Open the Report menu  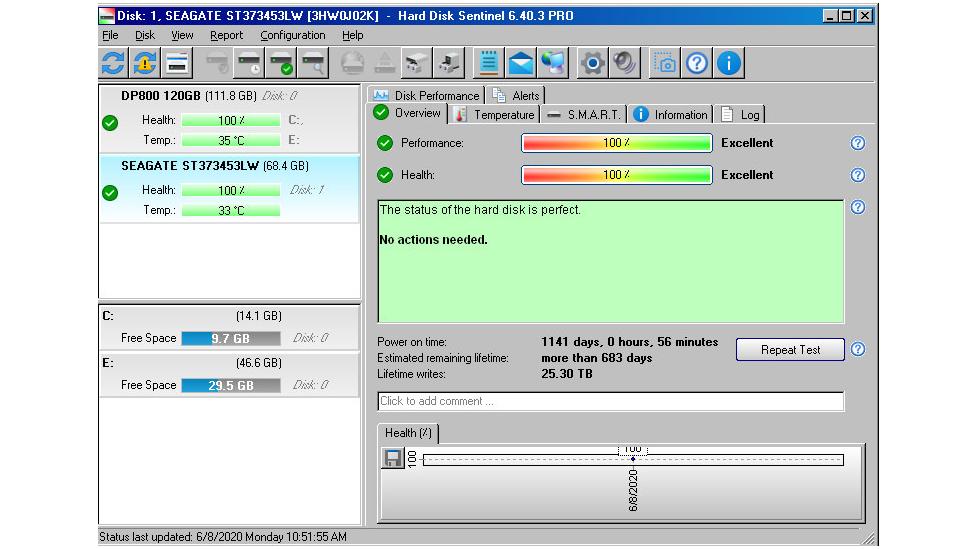tap(226, 35)
